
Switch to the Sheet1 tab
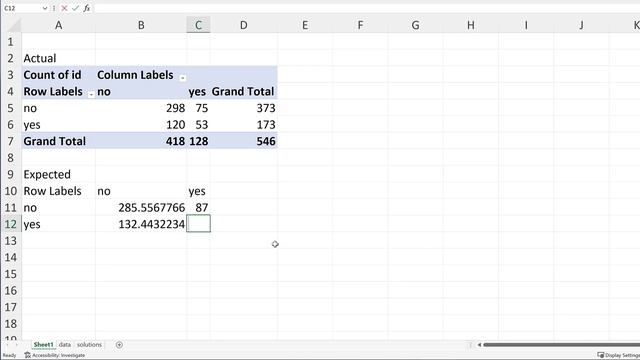43,344
